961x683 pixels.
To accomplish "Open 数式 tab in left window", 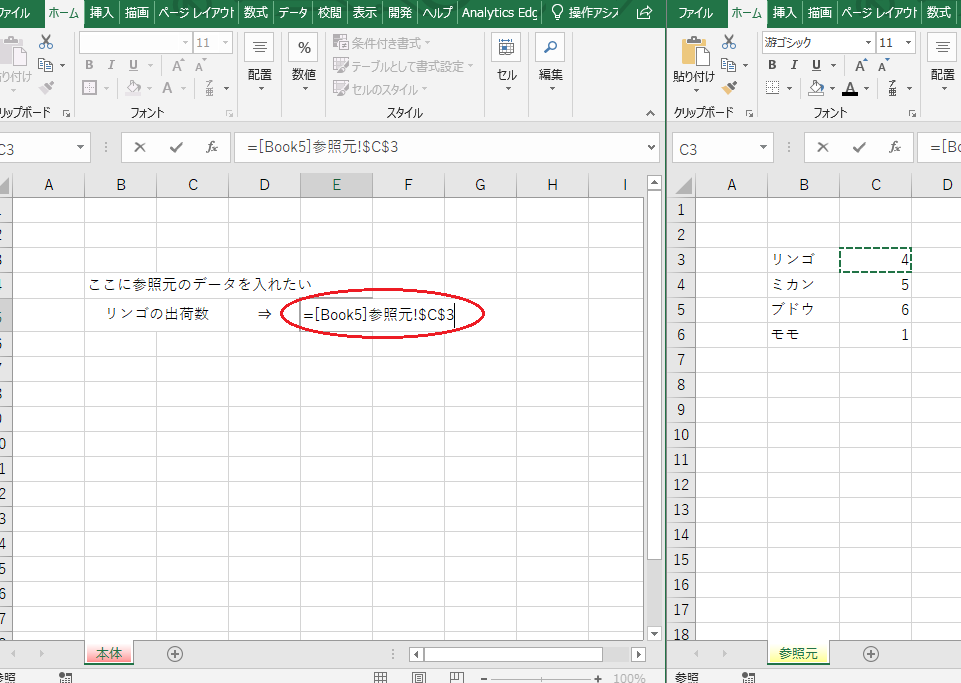I will 256,13.
